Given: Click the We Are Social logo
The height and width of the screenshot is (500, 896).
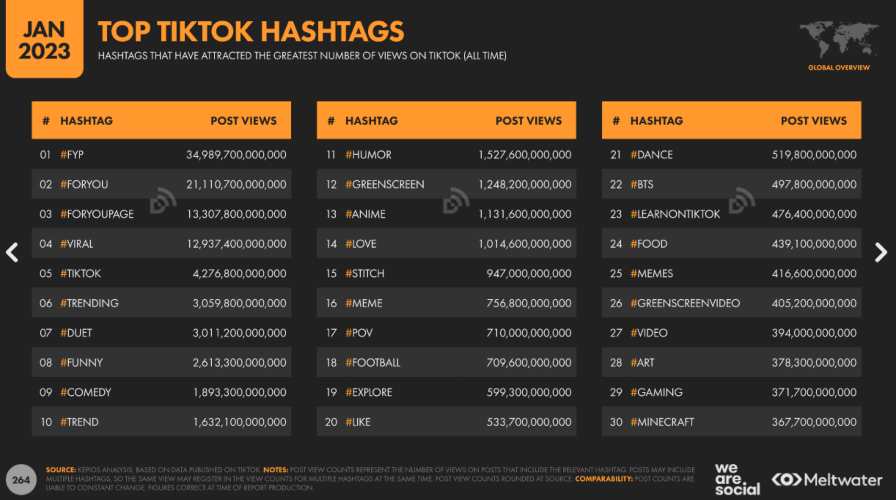Looking at the screenshot, I should click(x=737, y=479).
